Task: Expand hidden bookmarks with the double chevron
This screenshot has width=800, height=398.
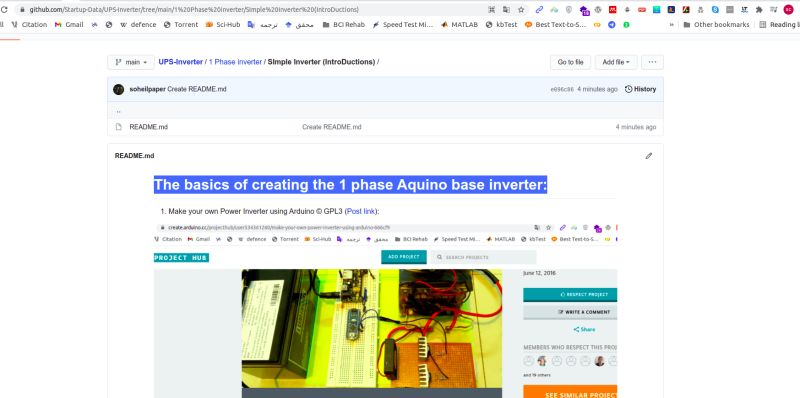Action: click(671, 24)
